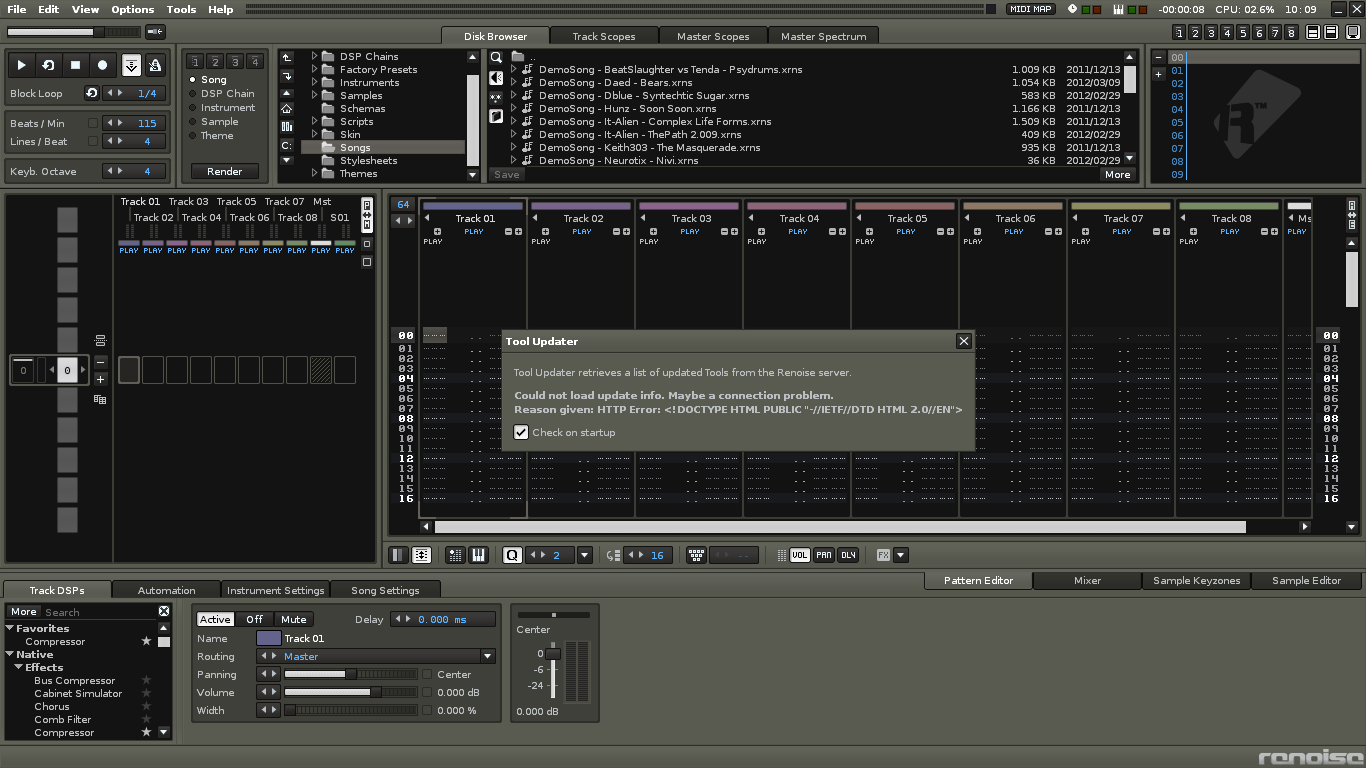Toggle lower frame visibility icon

[x=1331, y=33]
